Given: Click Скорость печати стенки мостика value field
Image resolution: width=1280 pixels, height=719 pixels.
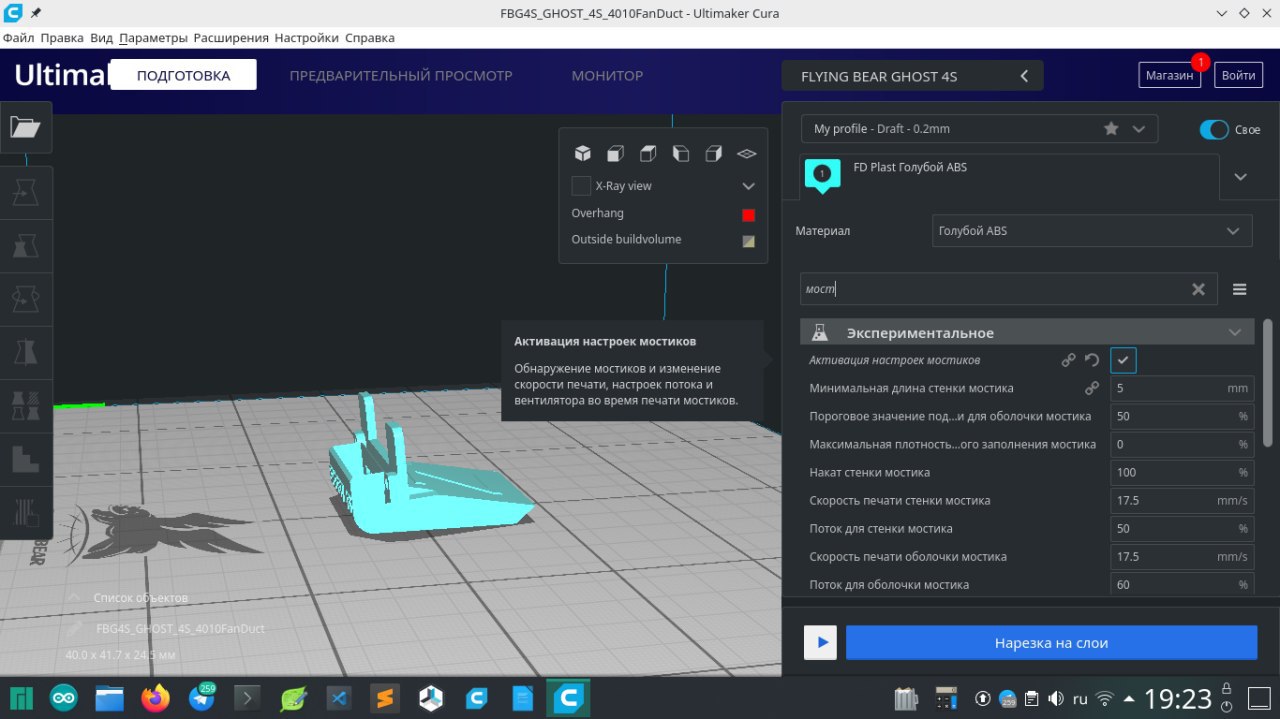Looking at the screenshot, I should pos(1182,500).
